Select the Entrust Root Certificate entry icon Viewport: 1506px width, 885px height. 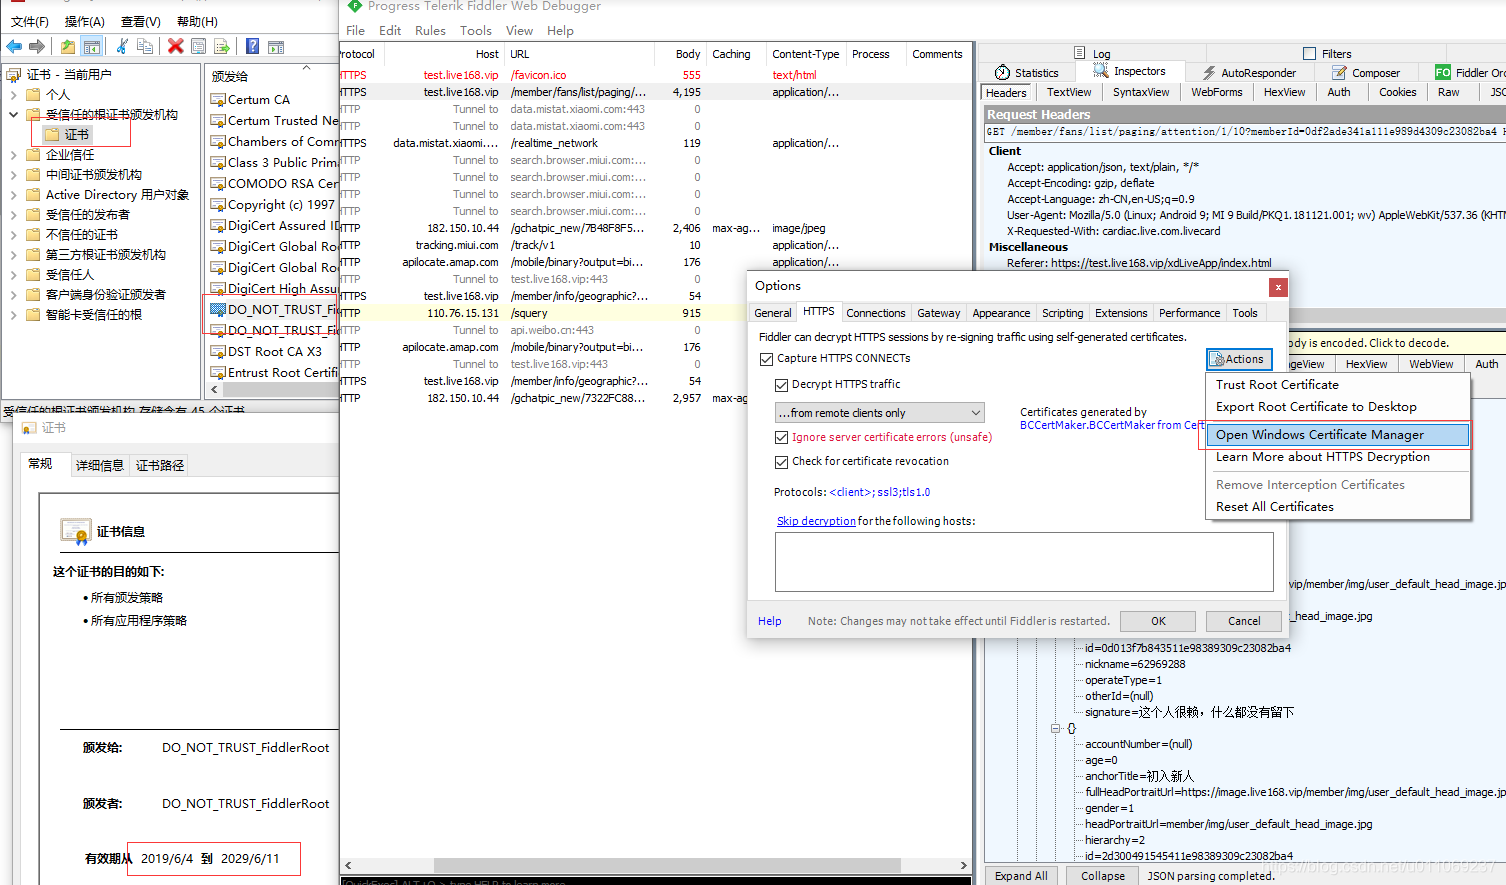(218, 372)
